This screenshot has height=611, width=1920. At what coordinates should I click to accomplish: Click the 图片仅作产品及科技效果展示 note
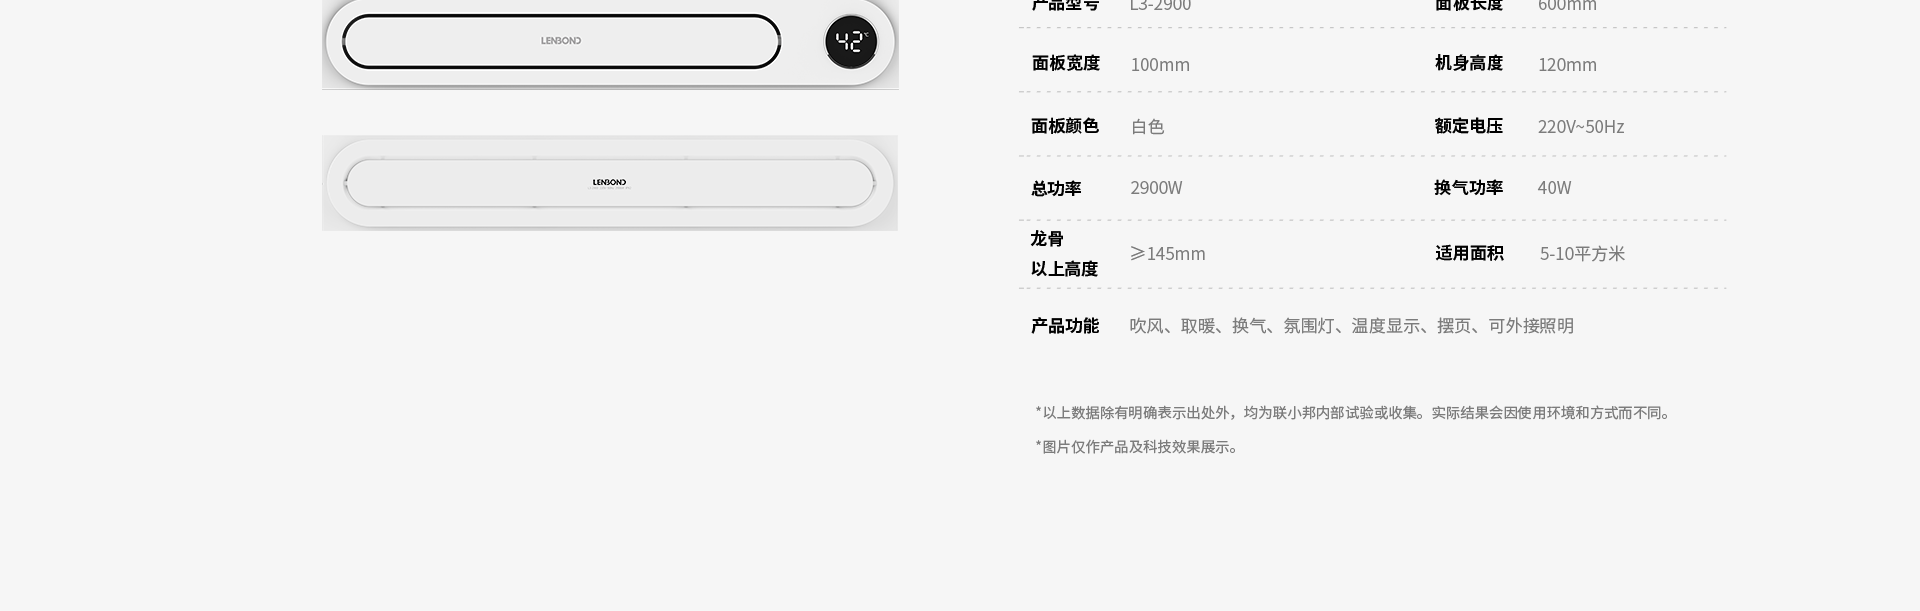(1138, 447)
